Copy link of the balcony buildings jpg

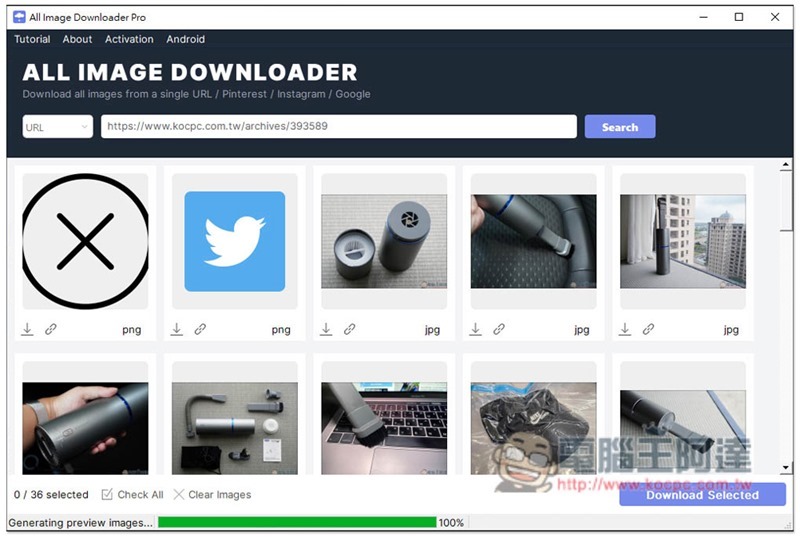(x=648, y=329)
